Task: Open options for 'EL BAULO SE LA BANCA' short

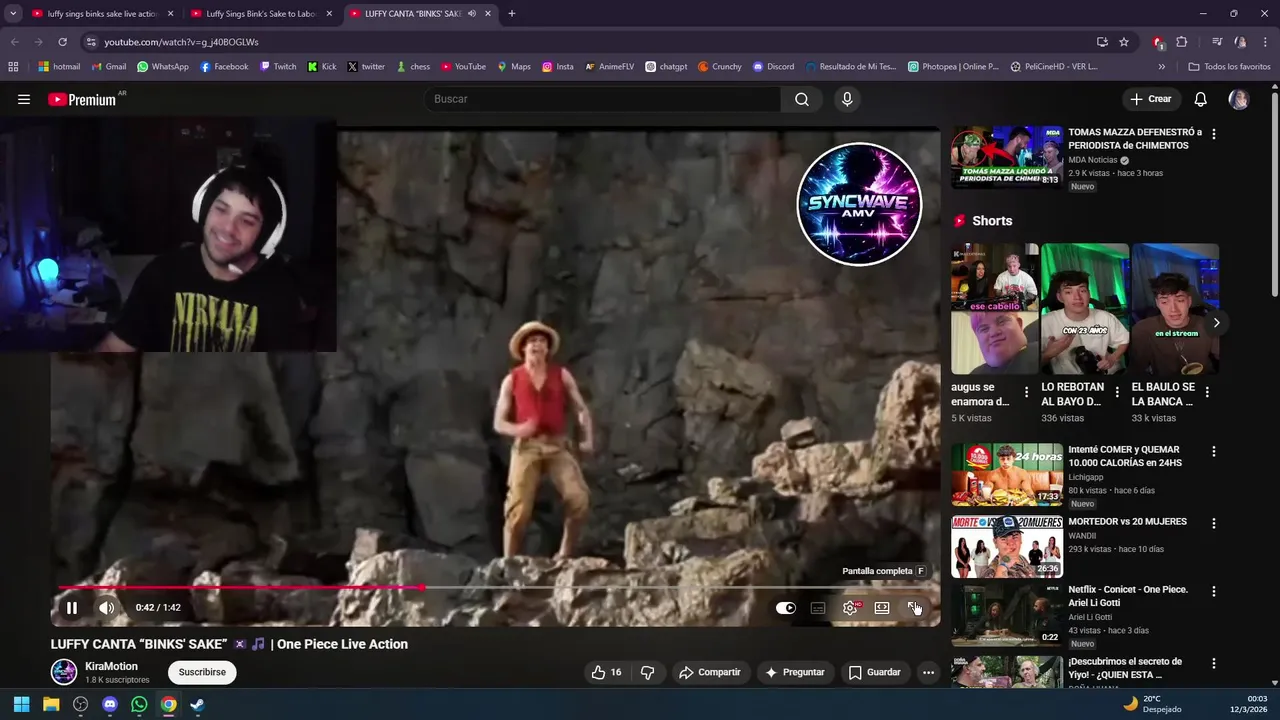Action: (1207, 393)
